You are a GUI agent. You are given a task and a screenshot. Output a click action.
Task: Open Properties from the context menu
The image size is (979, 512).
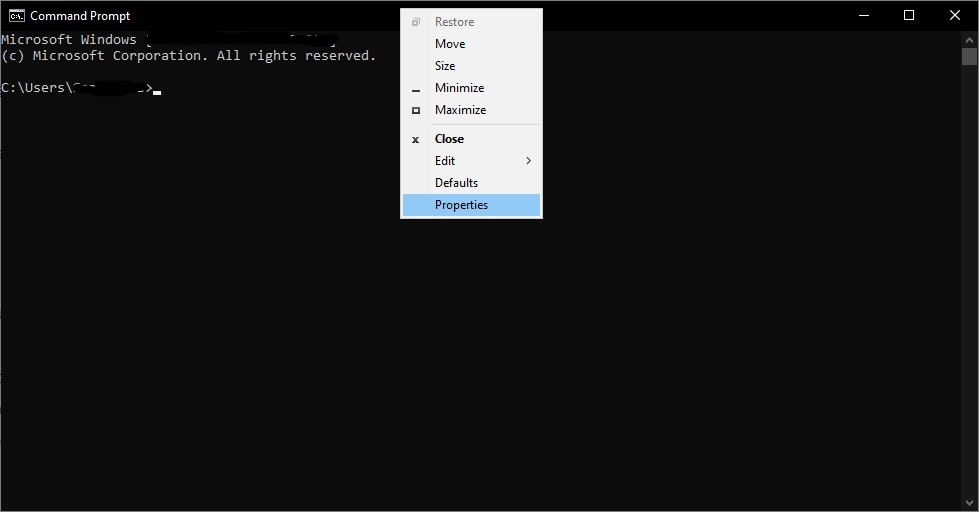pyautogui.click(x=471, y=205)
